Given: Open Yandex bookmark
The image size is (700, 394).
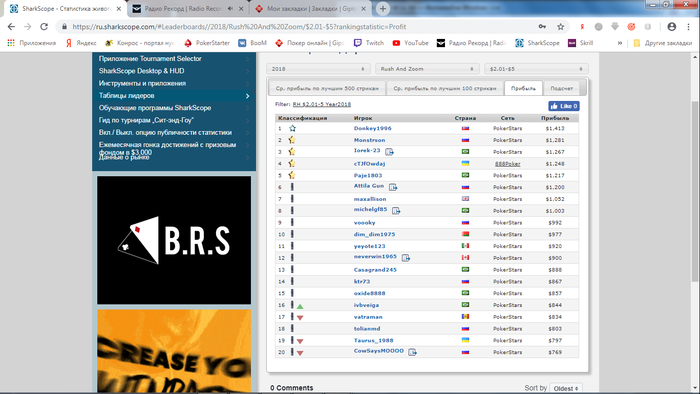Looking at the screenshot, I should 81,43.
